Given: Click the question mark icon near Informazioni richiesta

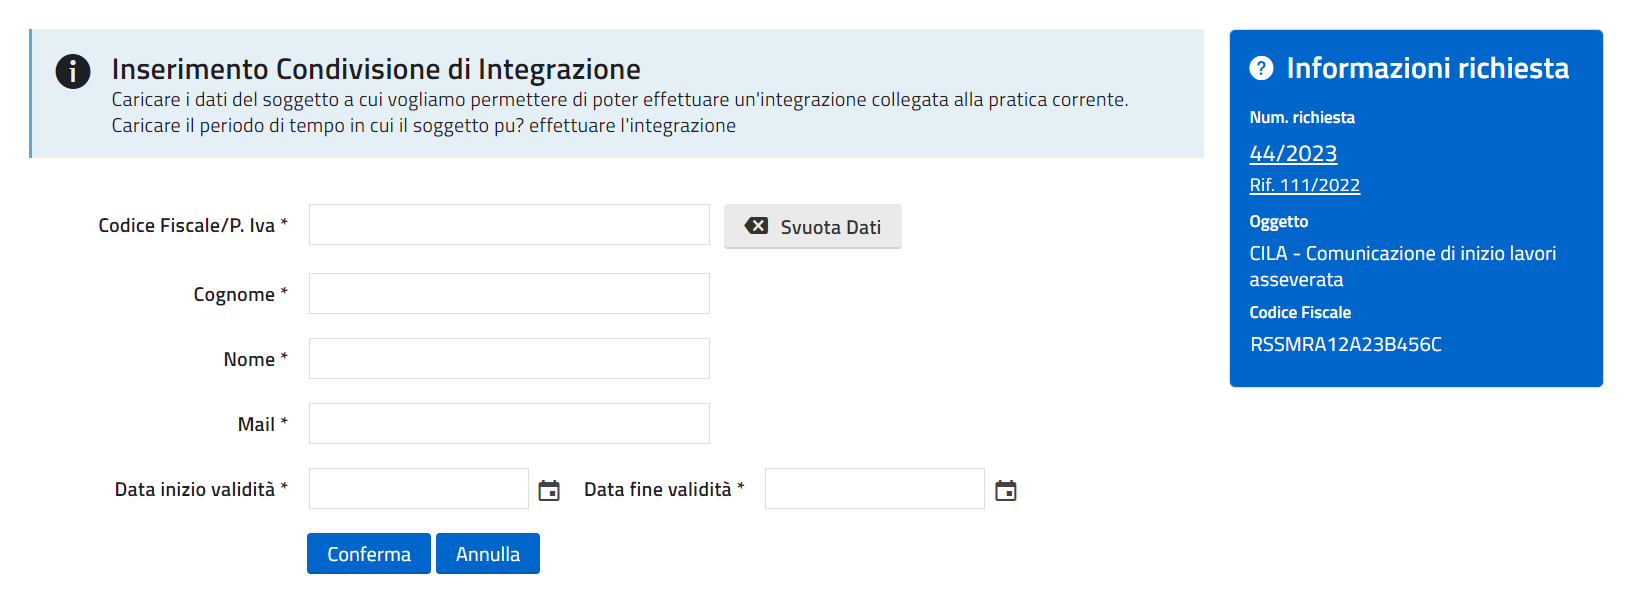Looking at the screenshot, I should pos(1261,68).
